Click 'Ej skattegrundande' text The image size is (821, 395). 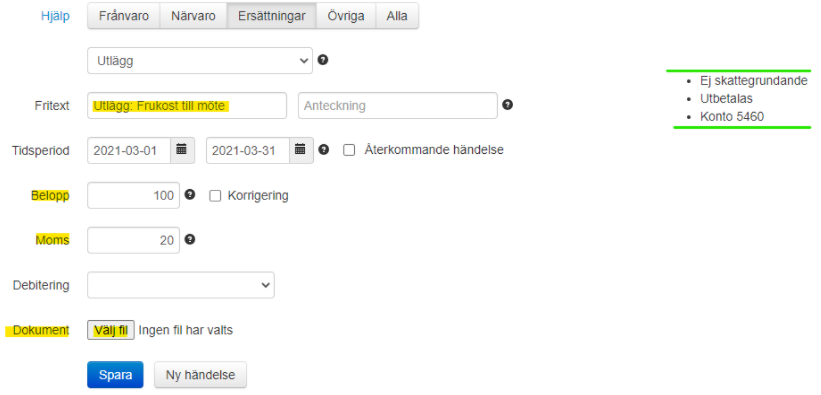(x=754, y=81)
